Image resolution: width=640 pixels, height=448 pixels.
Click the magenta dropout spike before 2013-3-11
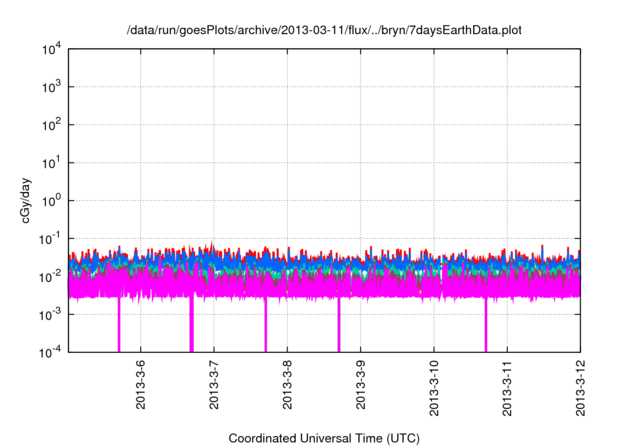click(x=486, y=324)
